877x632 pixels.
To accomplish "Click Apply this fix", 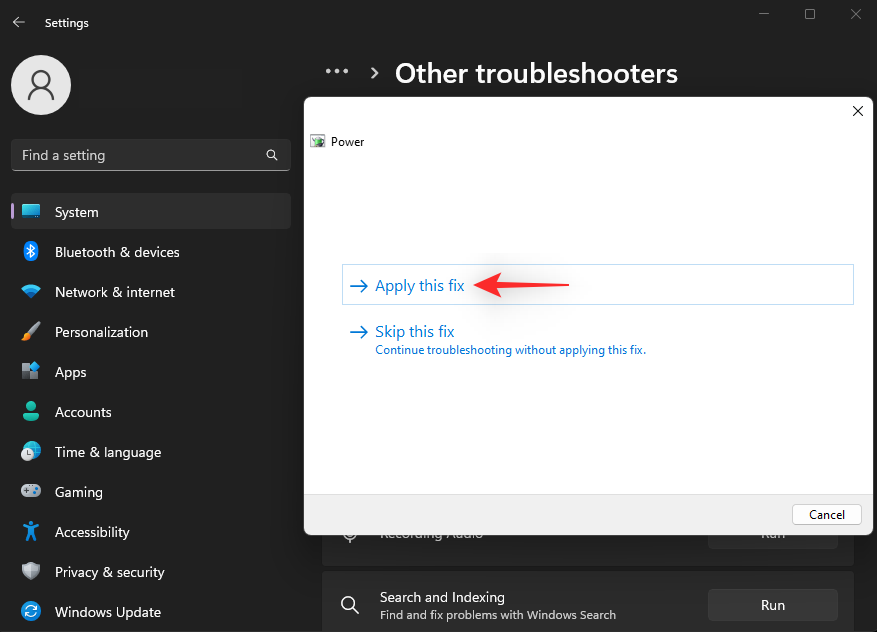I will click(418, 285).
